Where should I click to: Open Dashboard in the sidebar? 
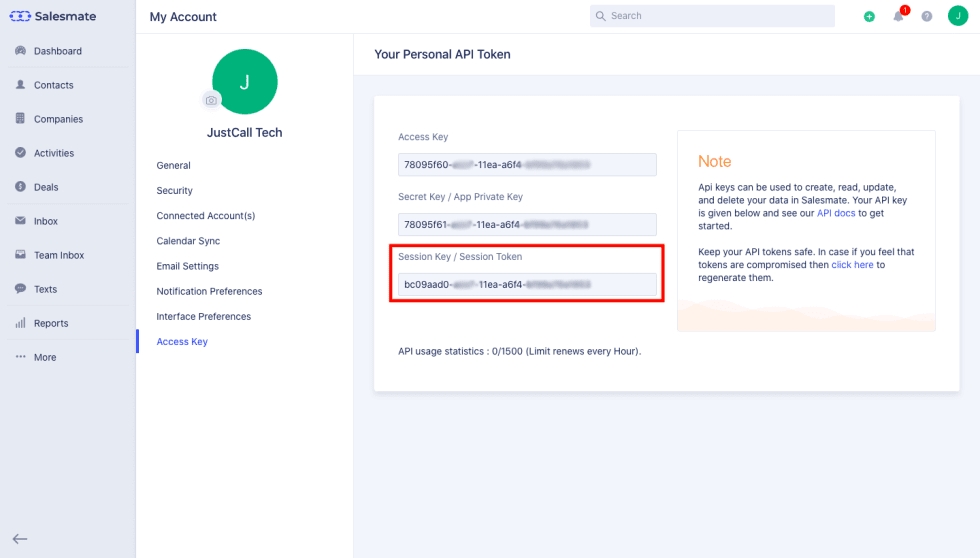coord(58,51)
